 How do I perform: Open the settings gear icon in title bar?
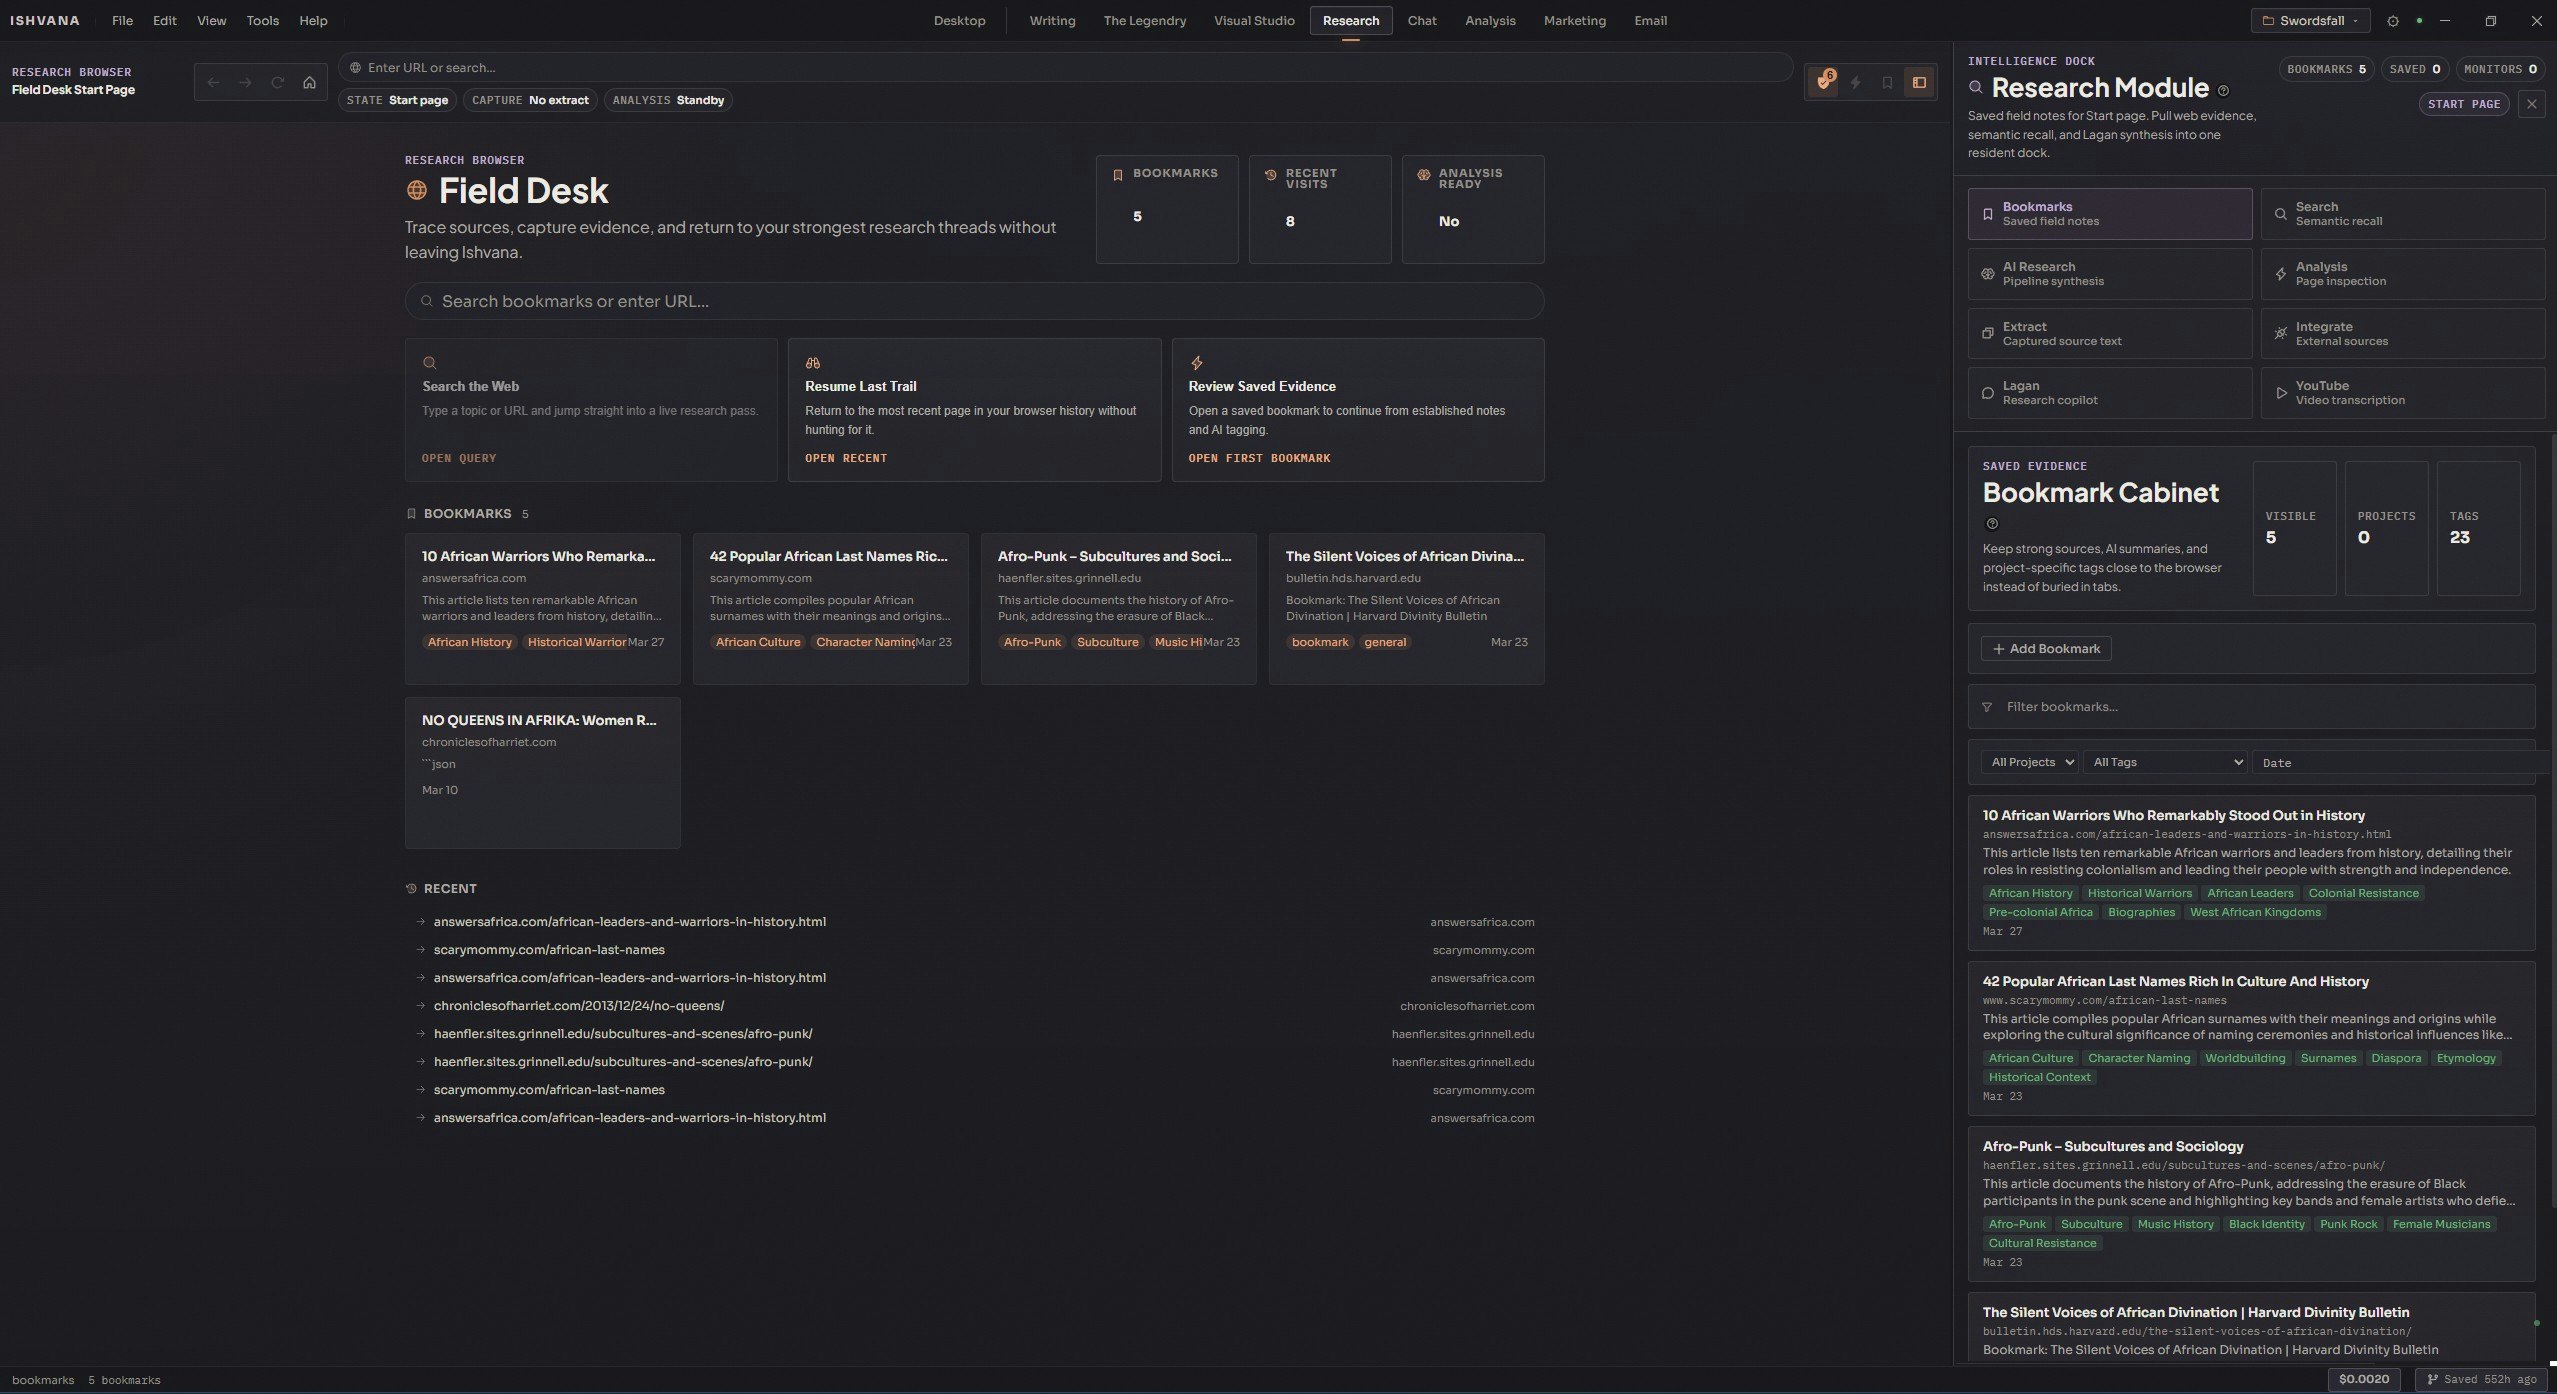(x=2392, y=21)
